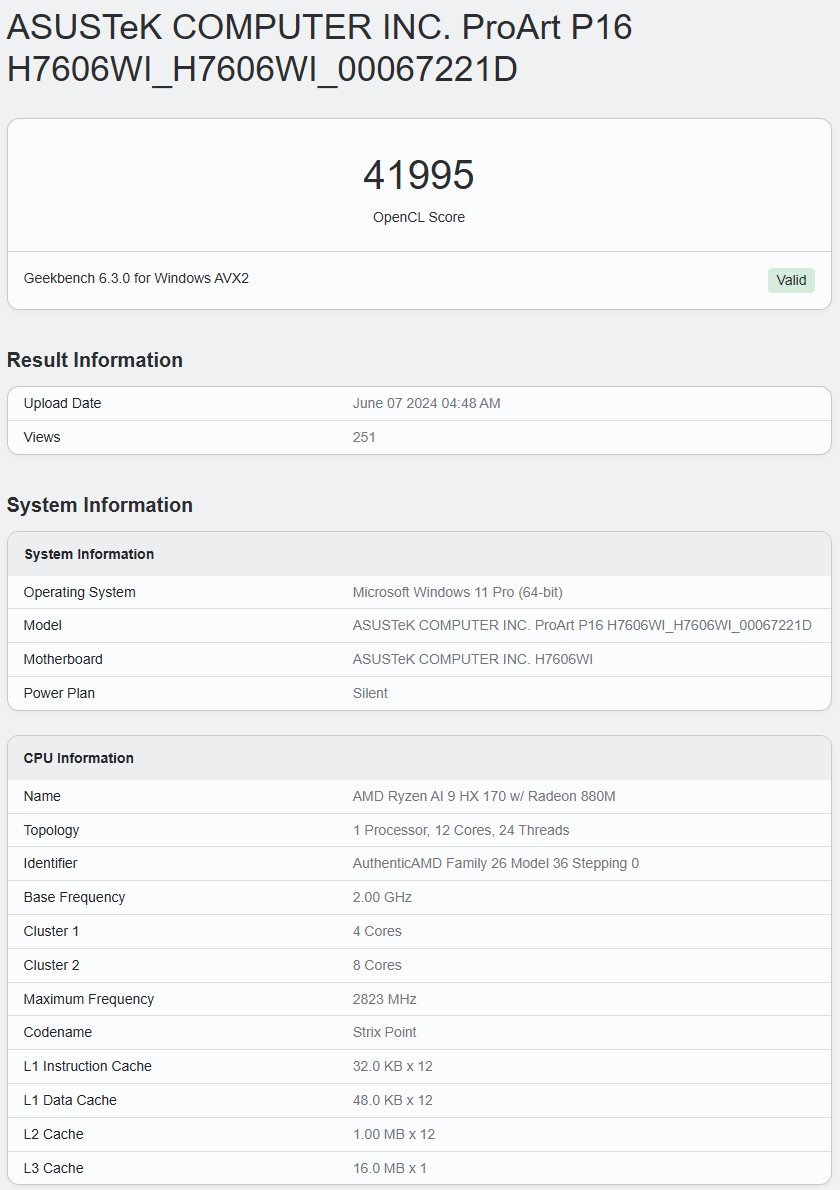
Task: Select the Result Information section heading
Action: click(95, 360)
